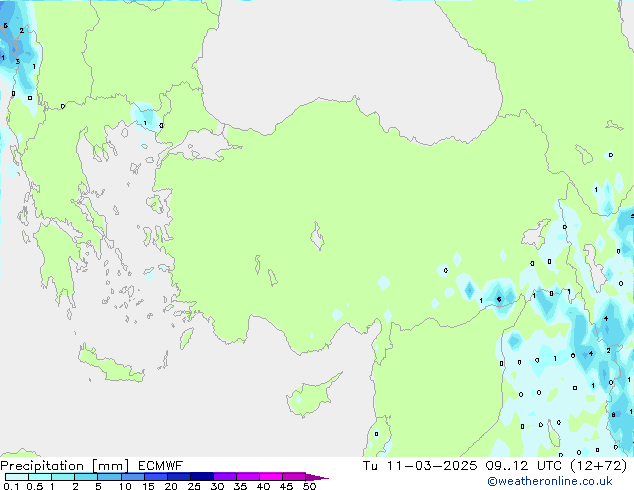Viewport: 634px width, 490px height.
Task: Click the 'ECMWF' model label
Action: (x=161, y=466)
